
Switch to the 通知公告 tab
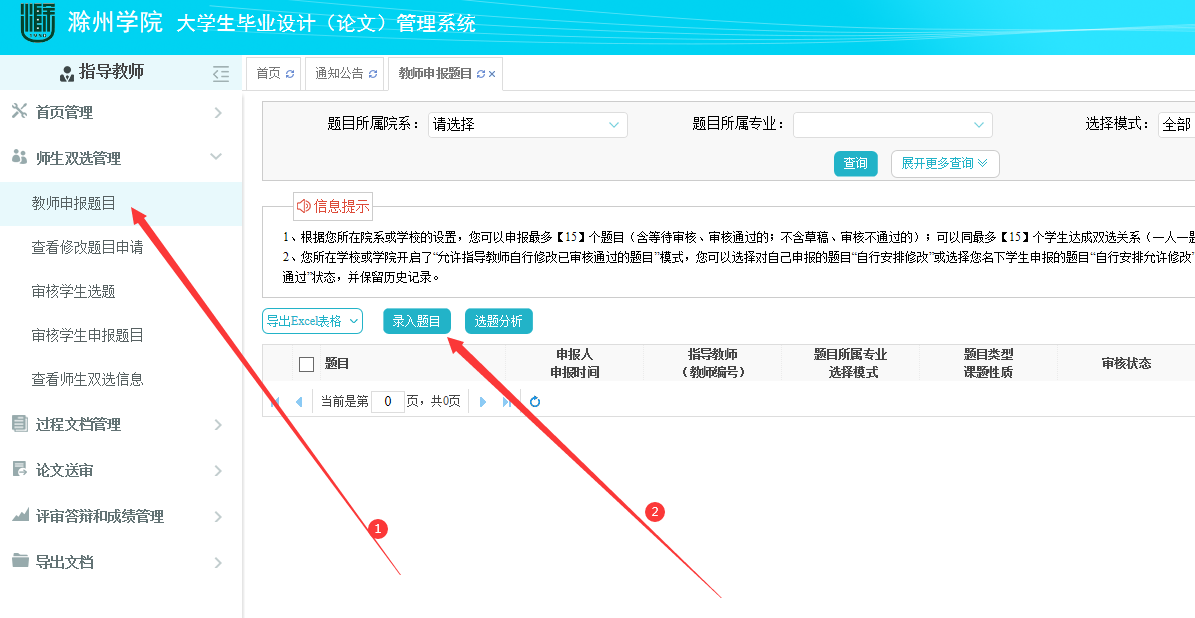tap(339, 74)
